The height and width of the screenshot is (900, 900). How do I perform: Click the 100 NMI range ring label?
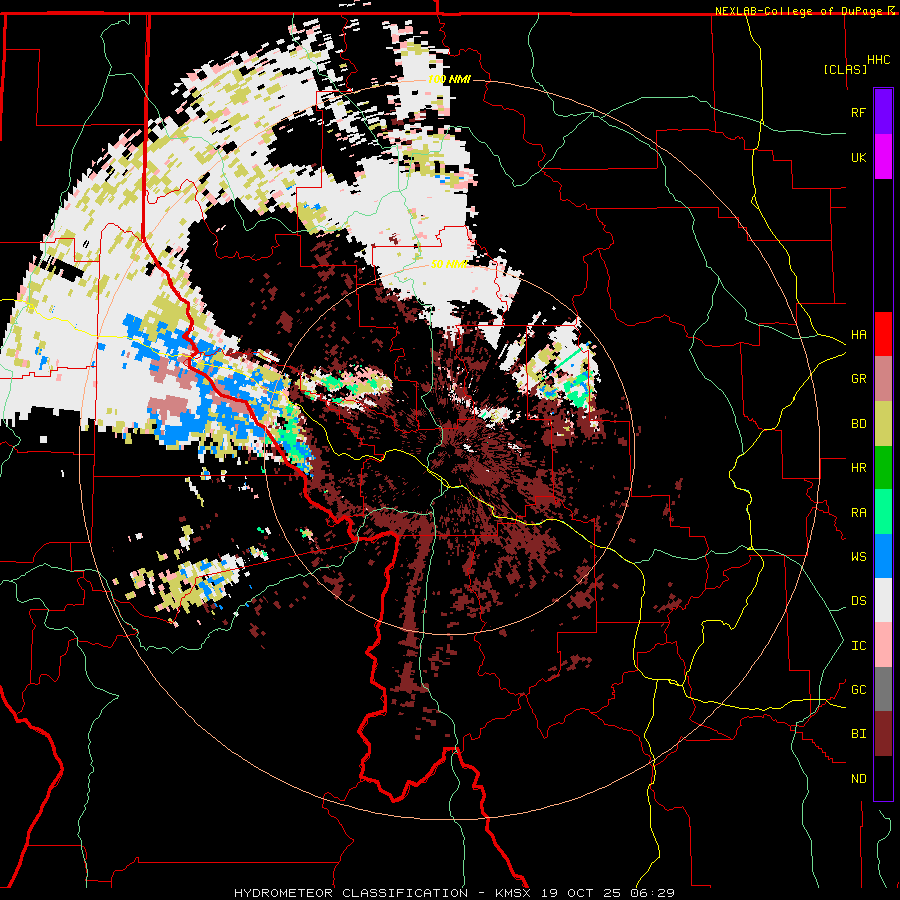click(x=448, y=79)
